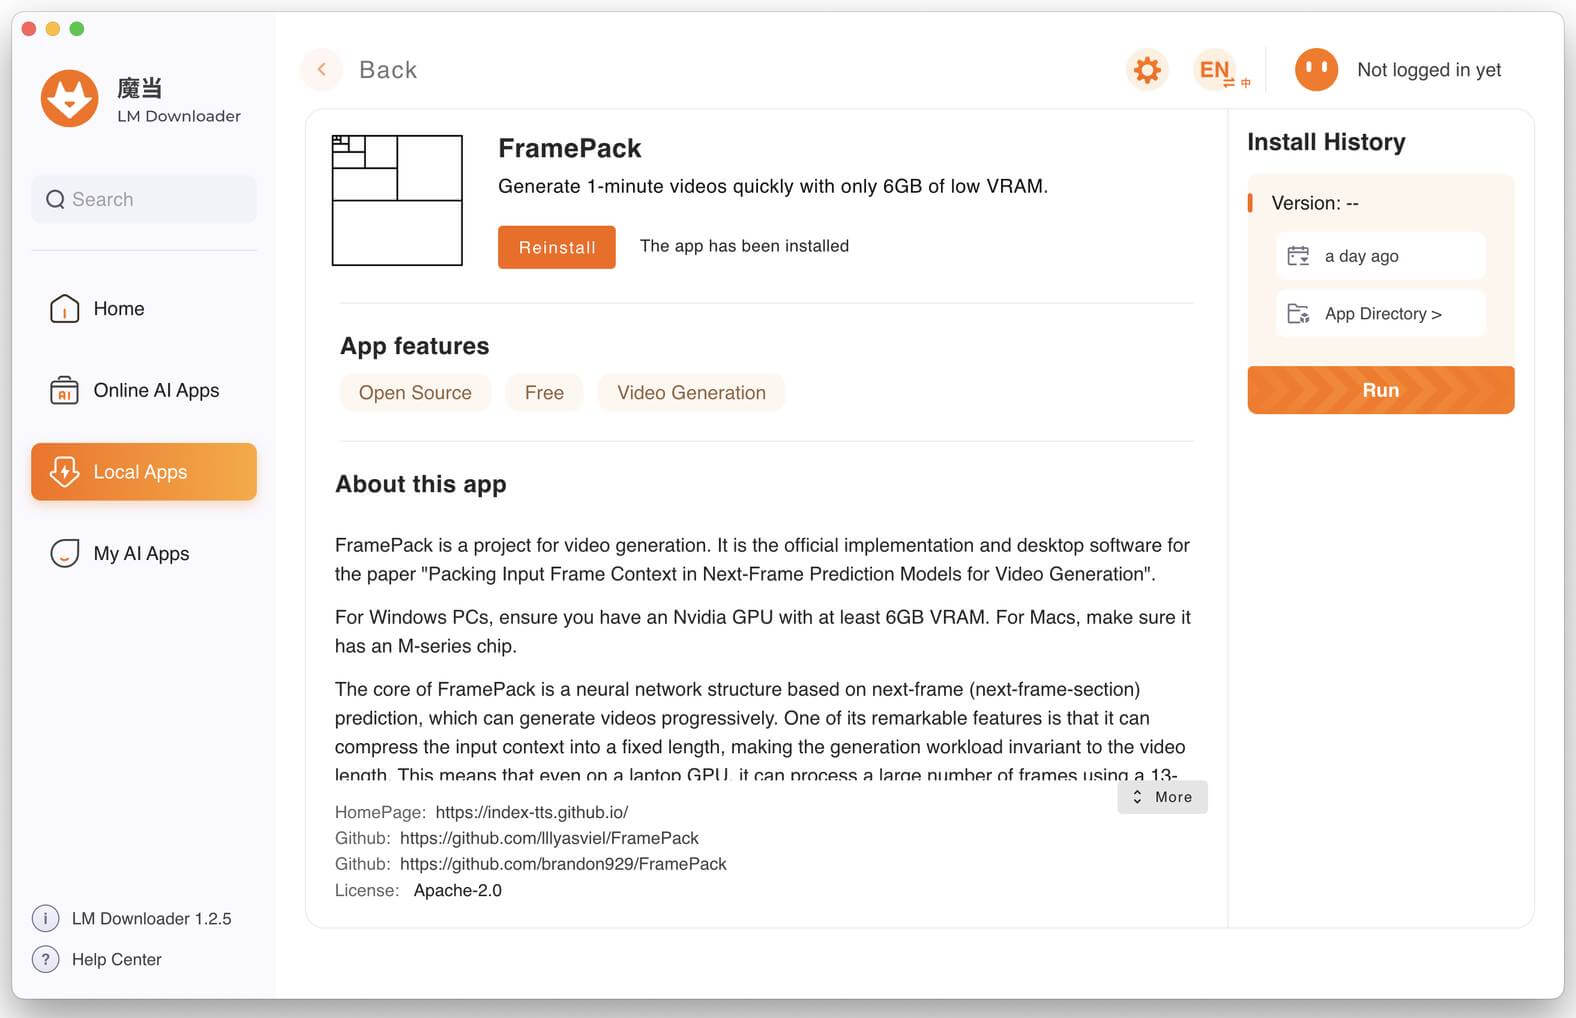This screenshot has width=1576, height=1018.
Task: Click the Online AI Apps icon
Action: tap(65, 390)
